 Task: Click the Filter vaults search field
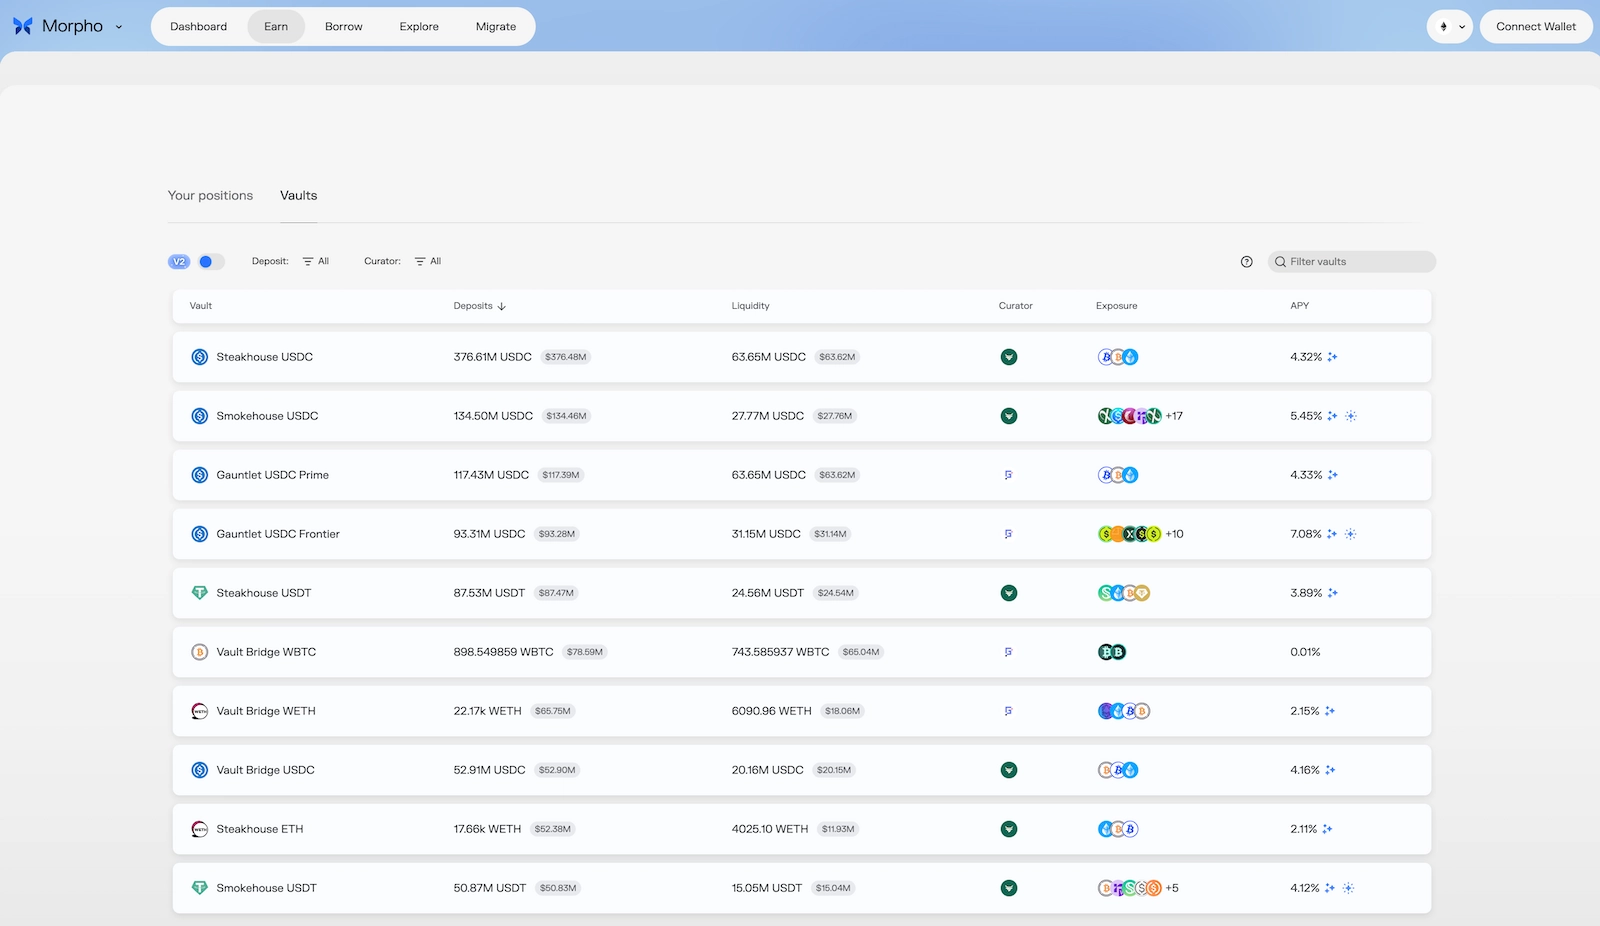(1351, 261)
